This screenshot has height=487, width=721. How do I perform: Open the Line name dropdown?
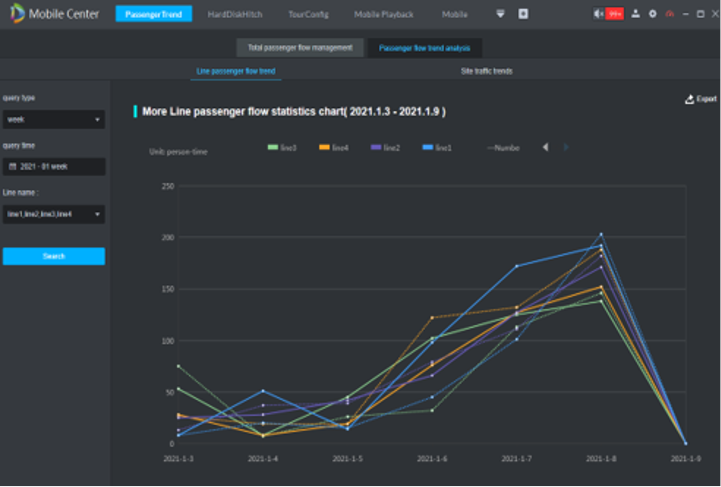(x=54, y=214)
